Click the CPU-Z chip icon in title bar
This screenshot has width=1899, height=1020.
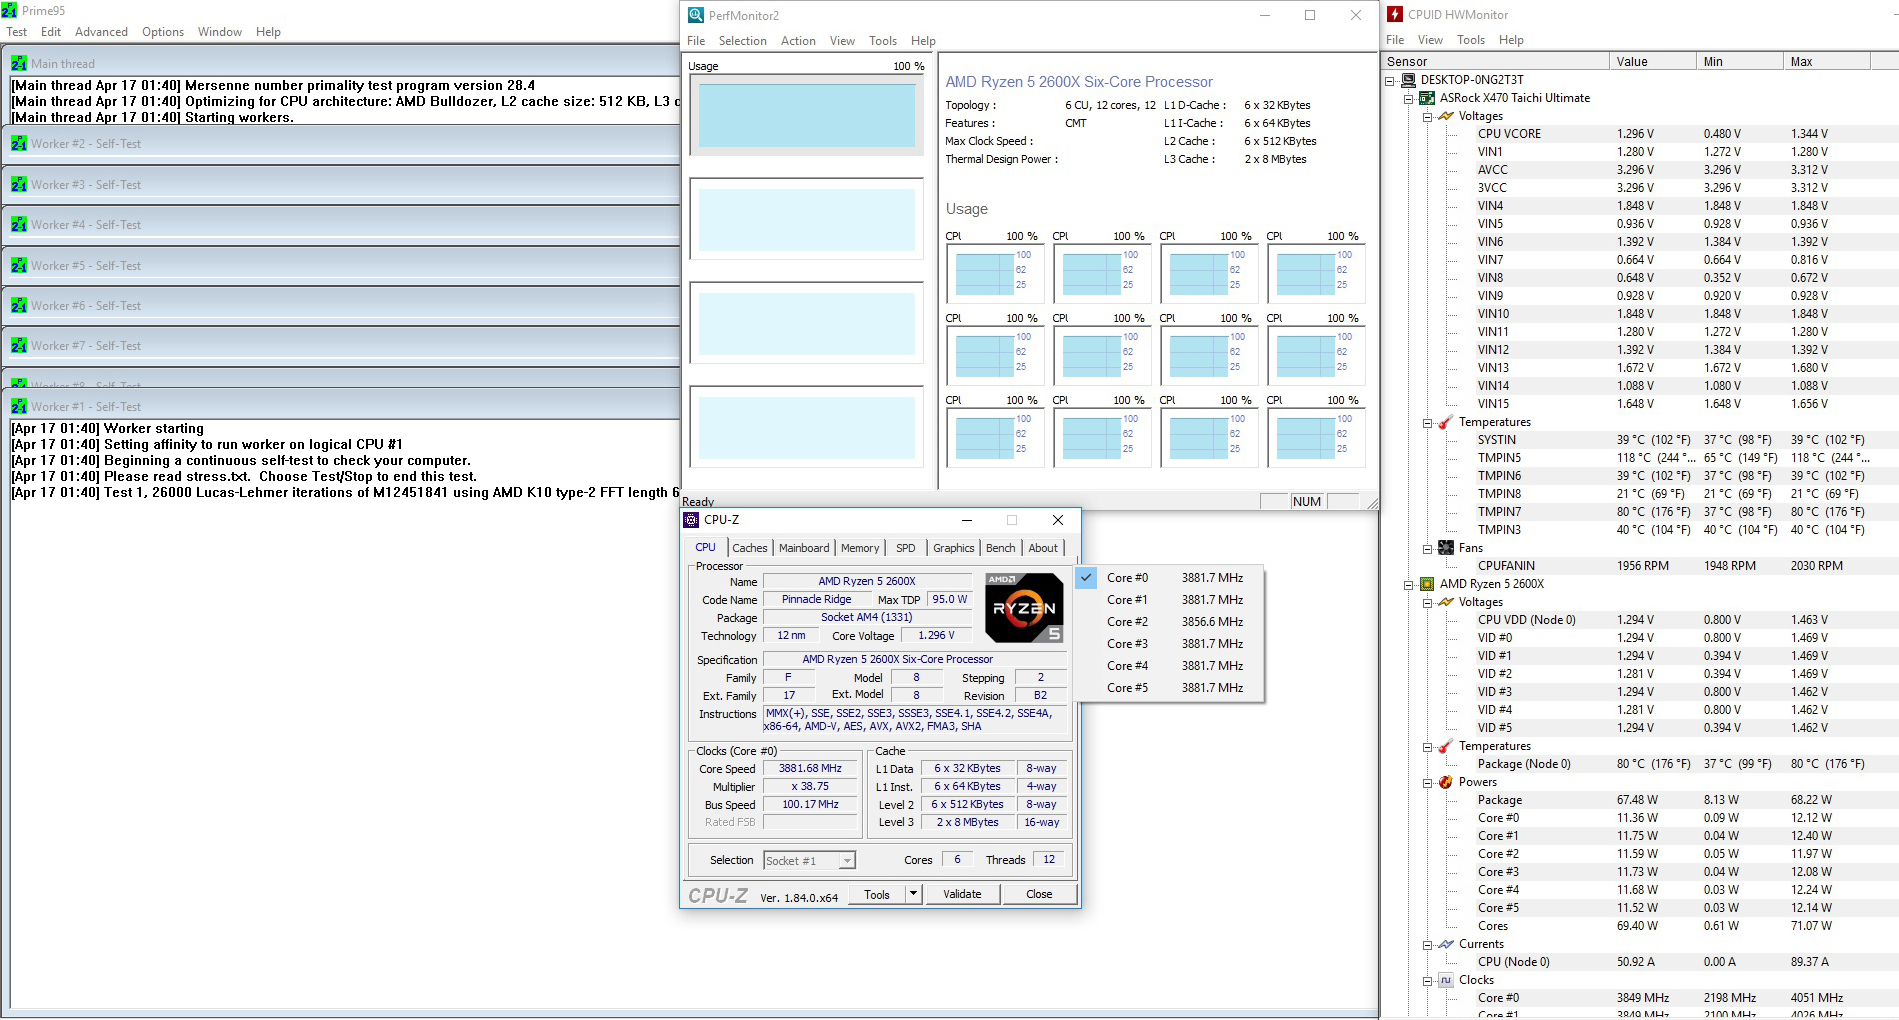pyautogui.click(x=691, y=520)
